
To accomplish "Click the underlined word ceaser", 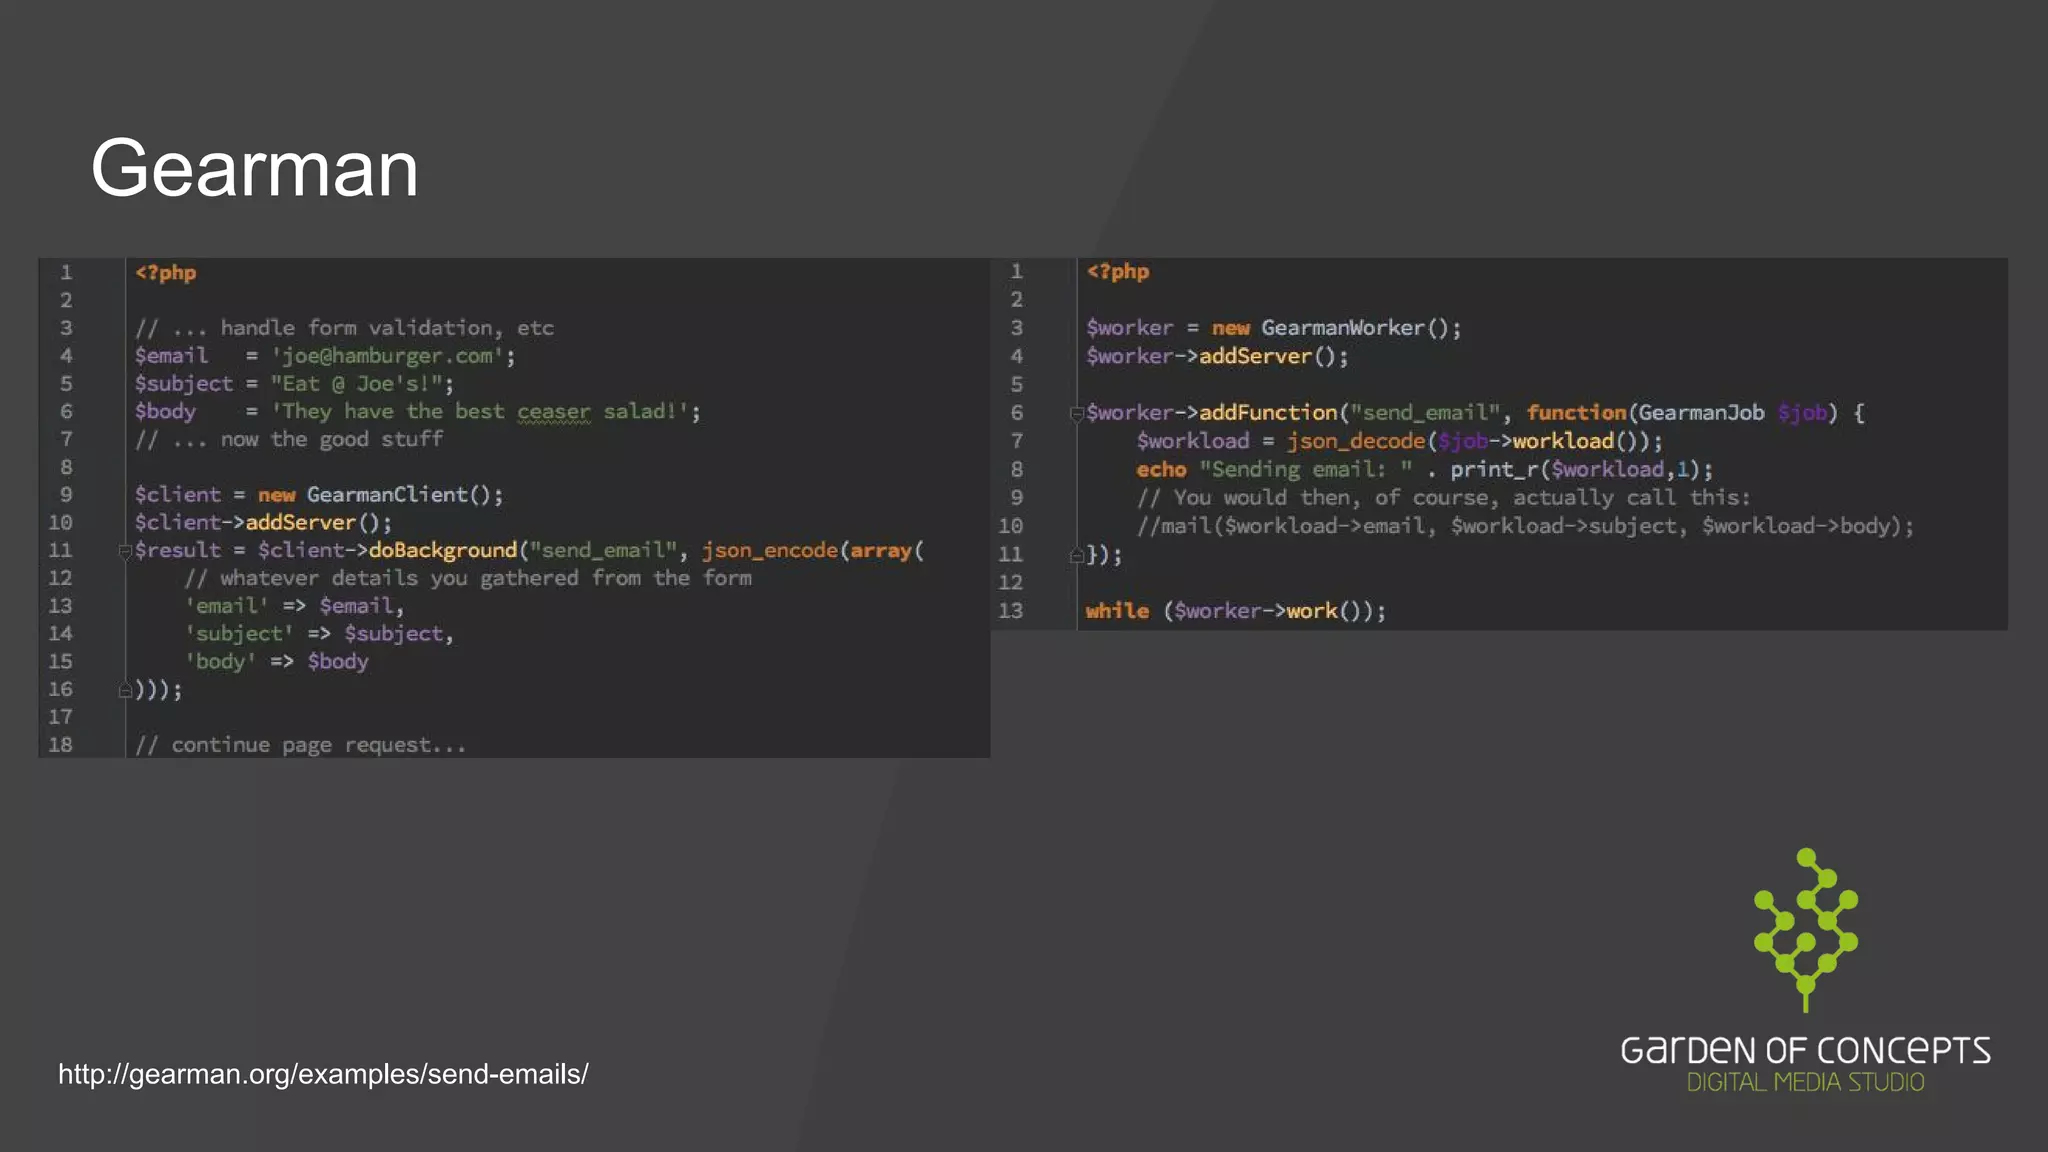I will [x=553, y=412].
